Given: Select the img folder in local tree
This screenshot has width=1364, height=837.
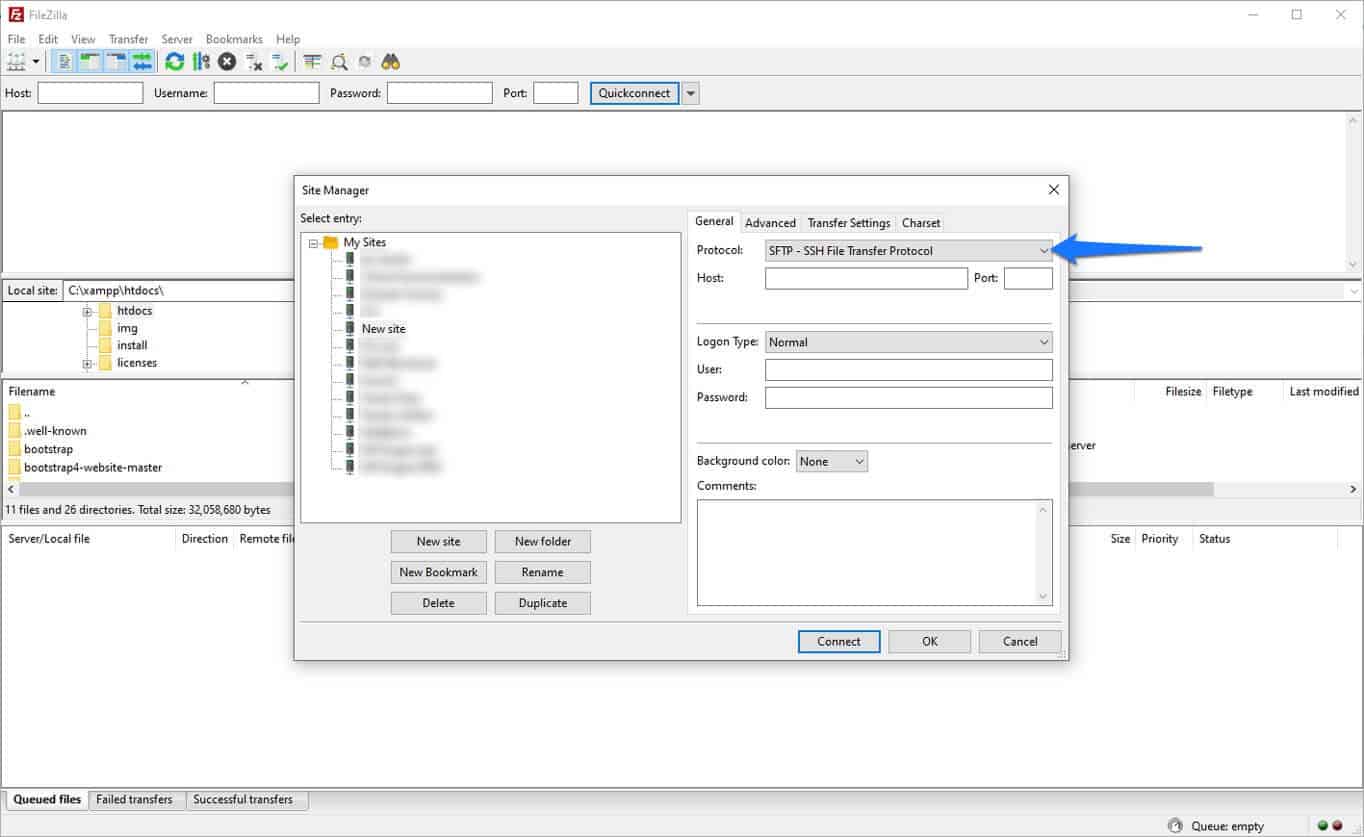Looking at the screenshot, I should 127,328.
